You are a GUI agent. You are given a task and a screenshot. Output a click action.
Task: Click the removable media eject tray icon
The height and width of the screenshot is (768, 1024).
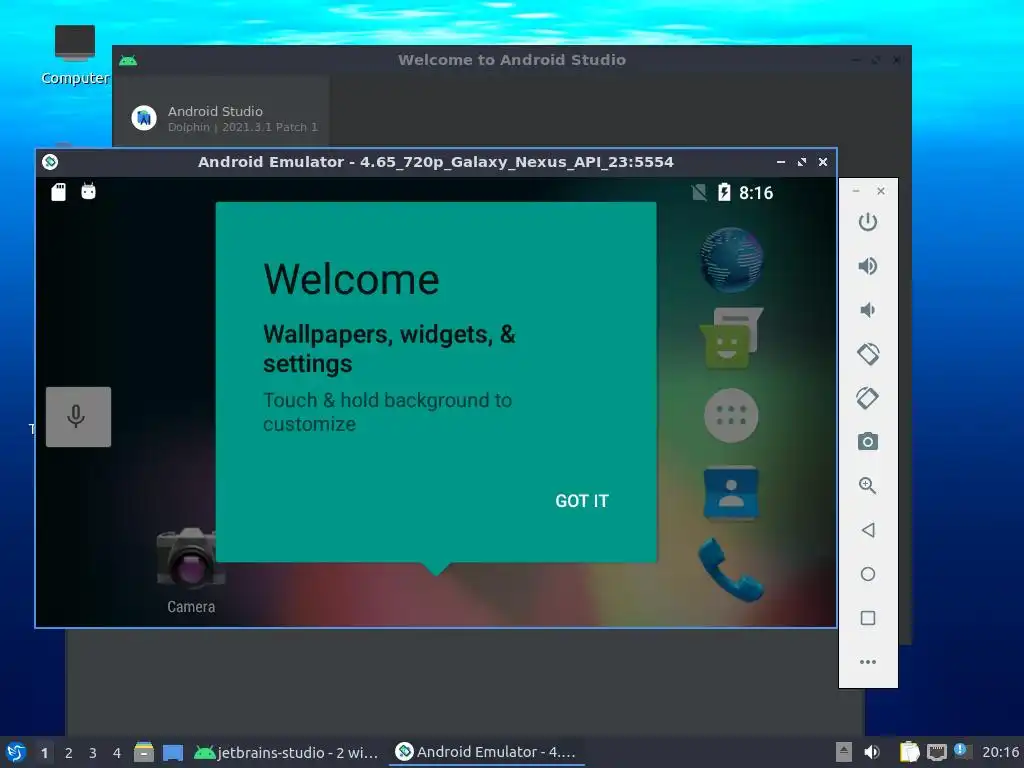point(844,752)
